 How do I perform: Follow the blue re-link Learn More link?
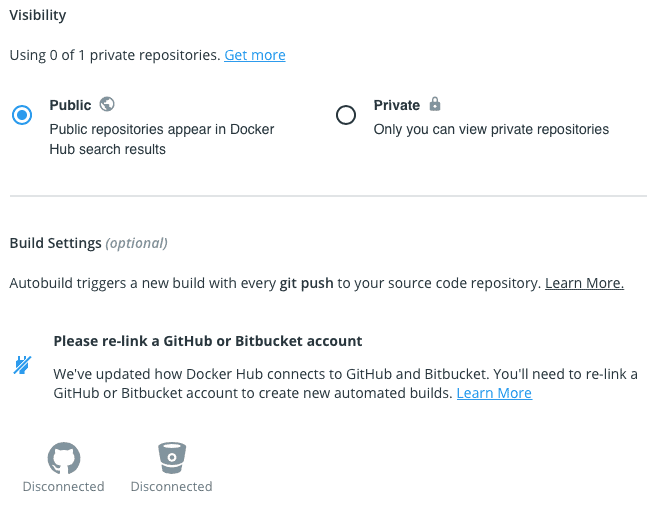(x=494, y=393)
